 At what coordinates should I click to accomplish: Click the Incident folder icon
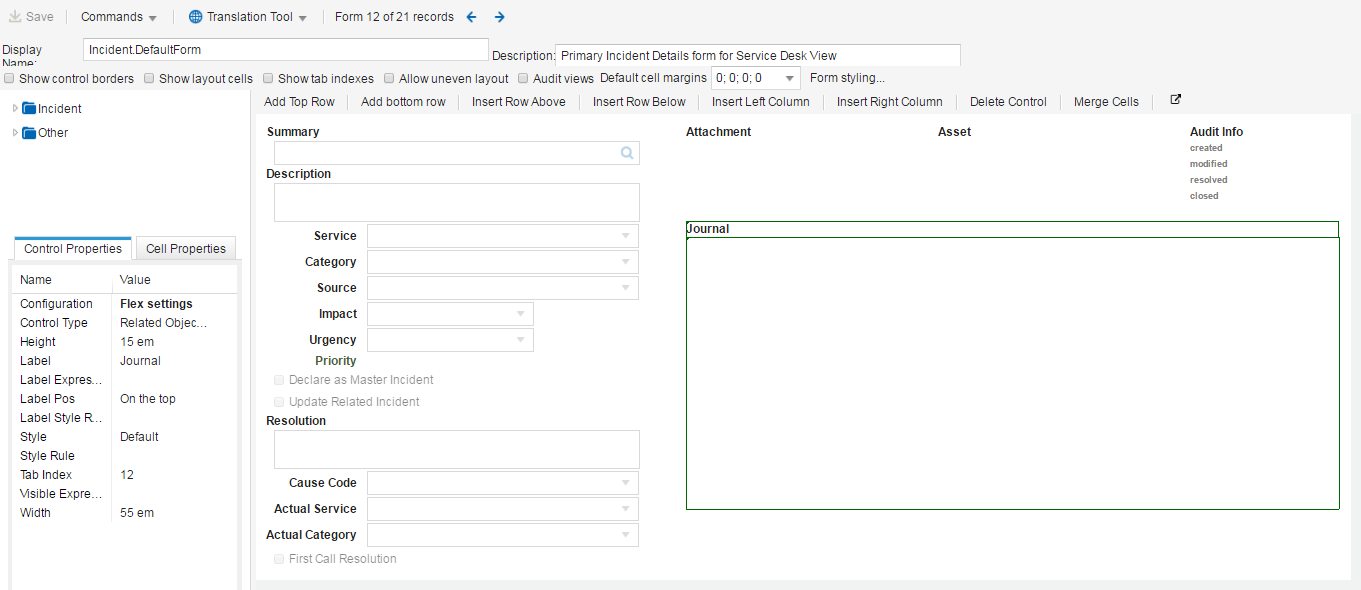point(29,109)
